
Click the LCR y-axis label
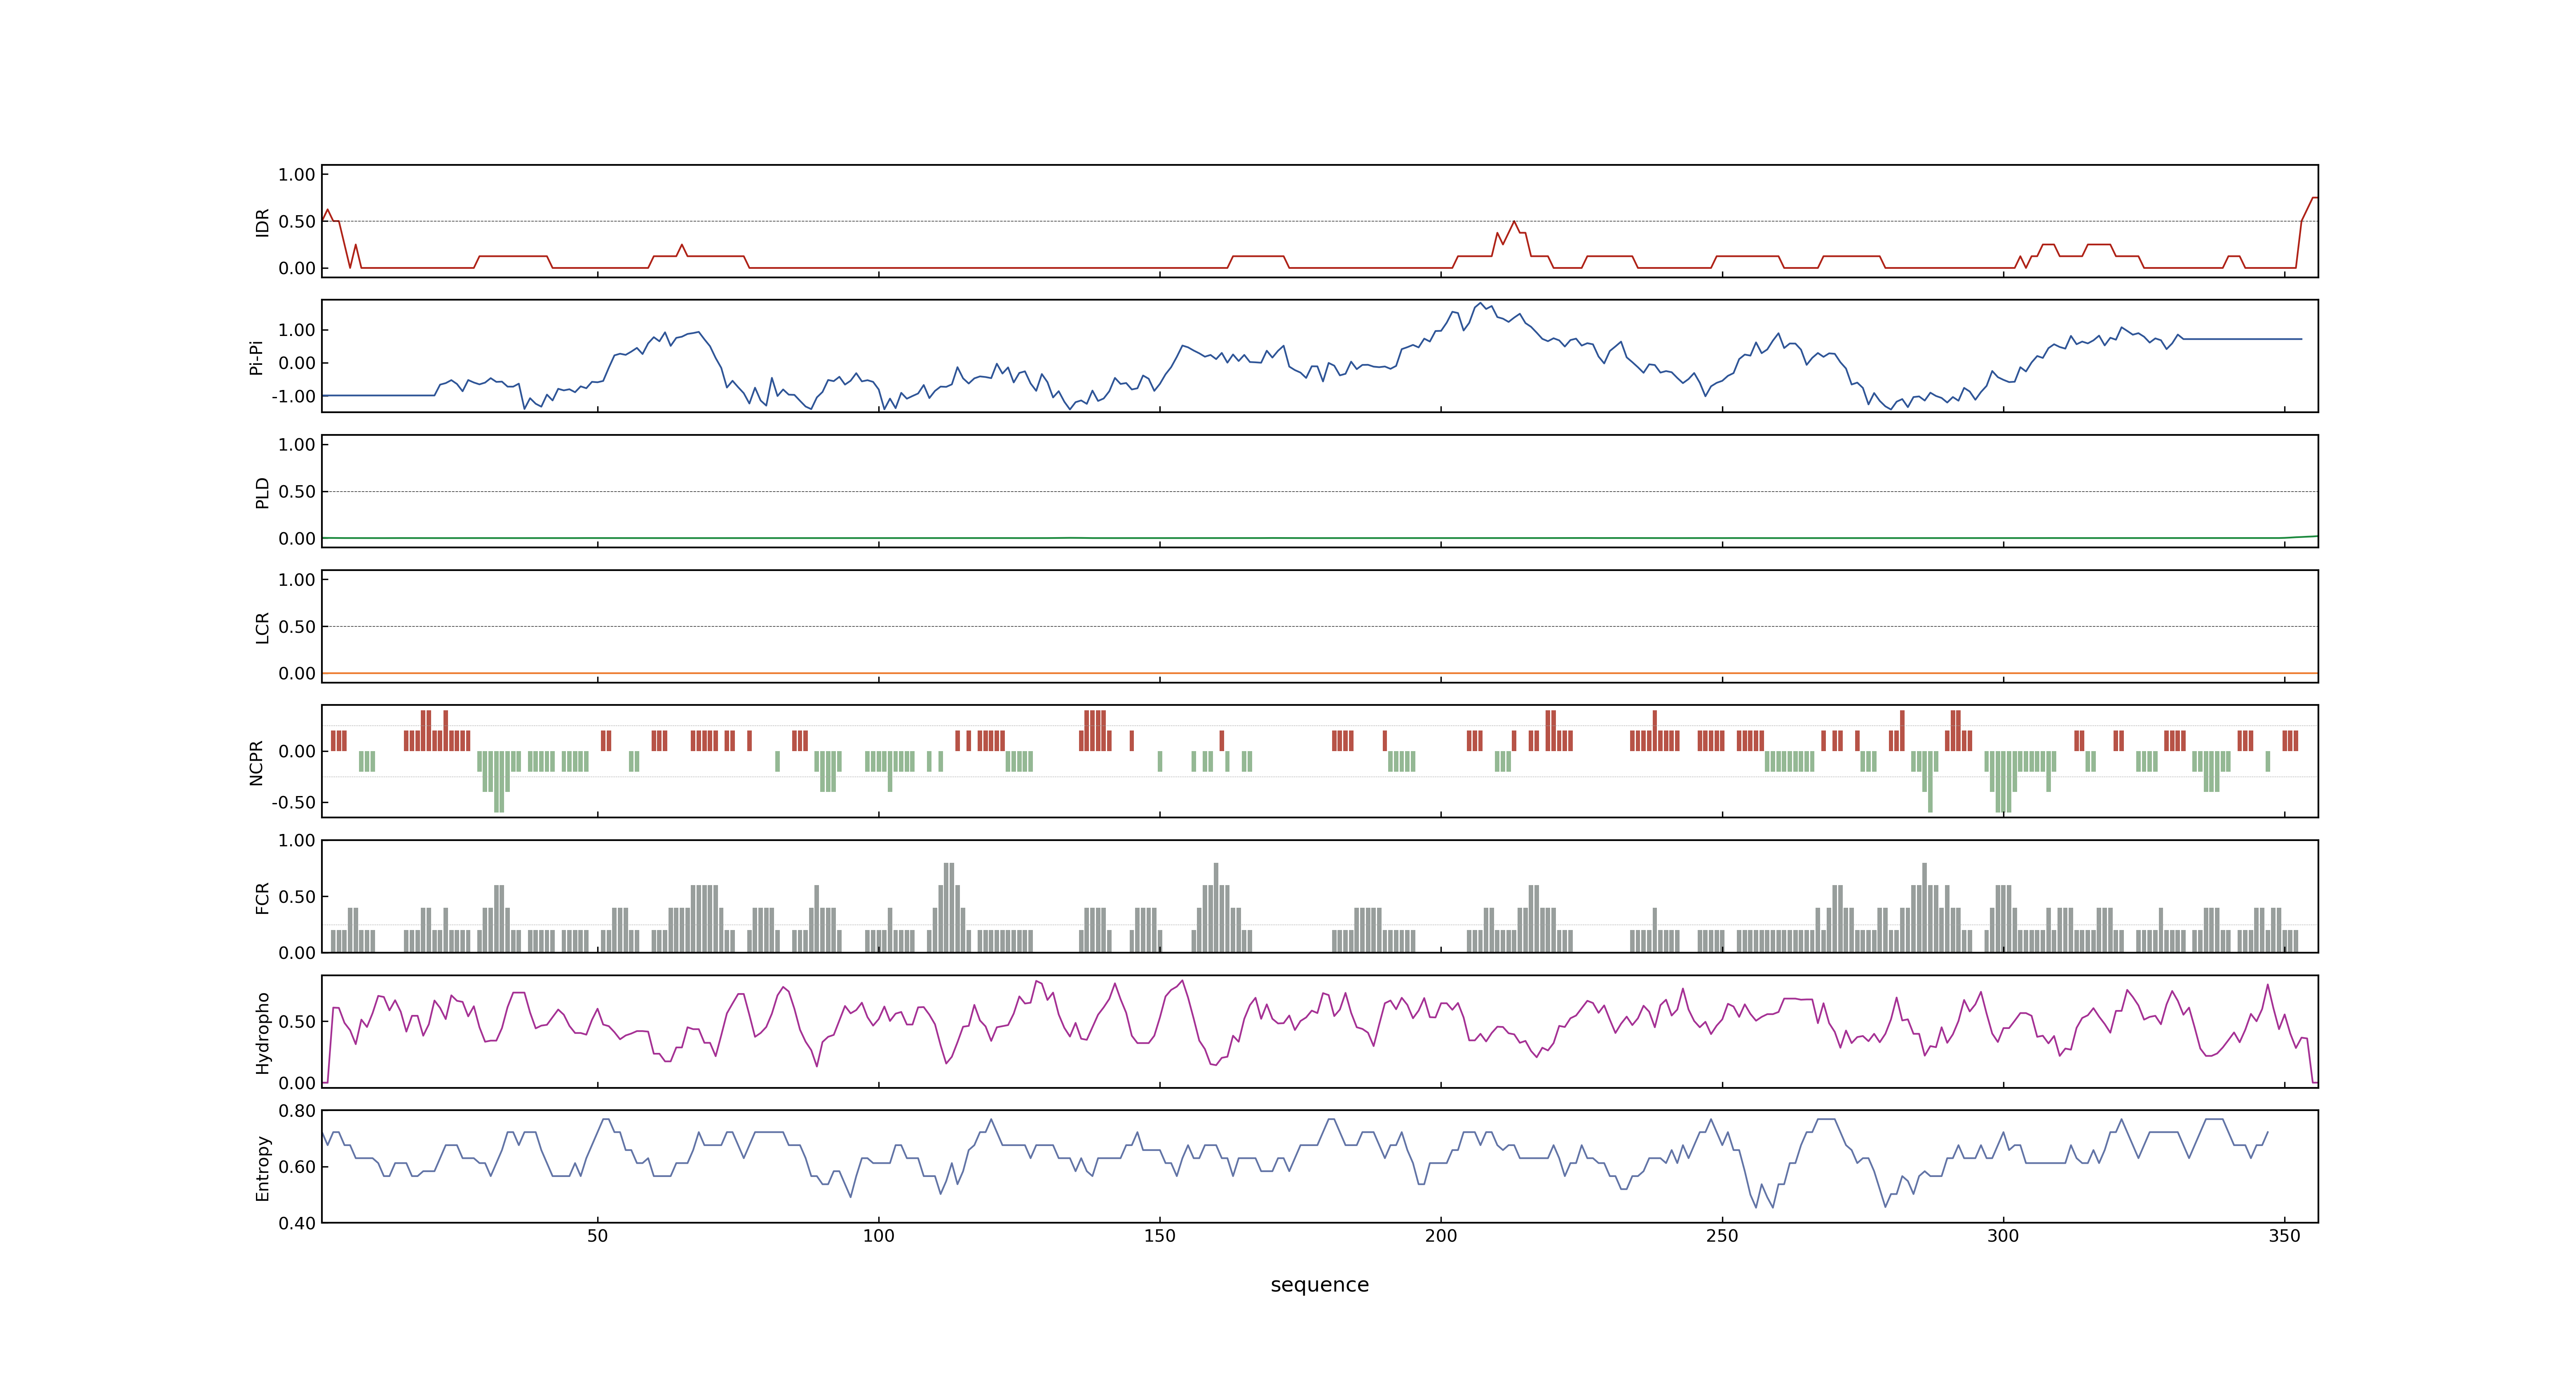pyautogui.click(x=262, y=628)
